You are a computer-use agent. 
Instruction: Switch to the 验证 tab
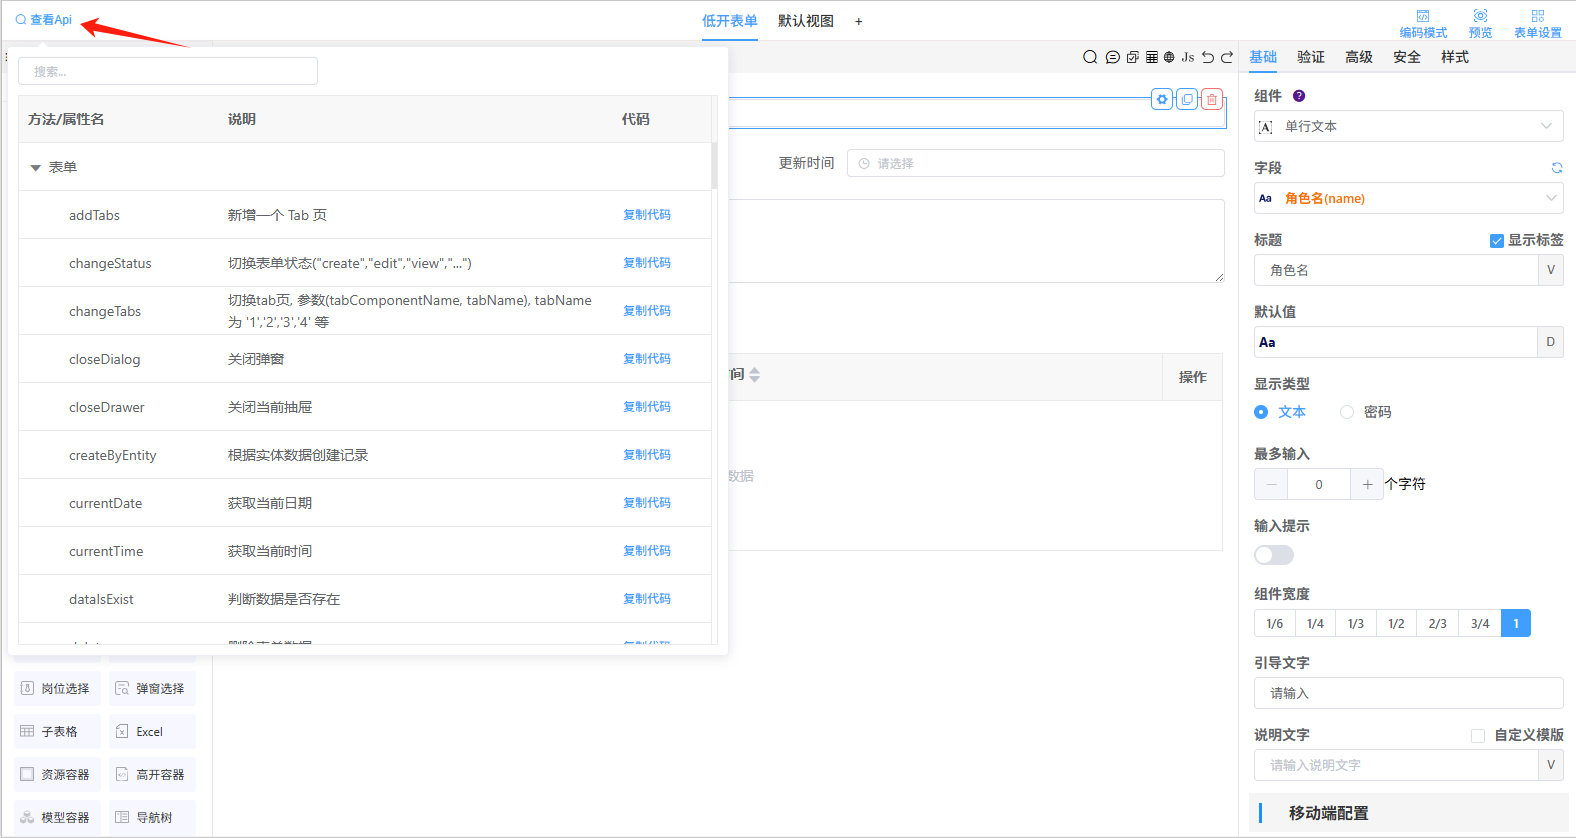click(1310, 57)
